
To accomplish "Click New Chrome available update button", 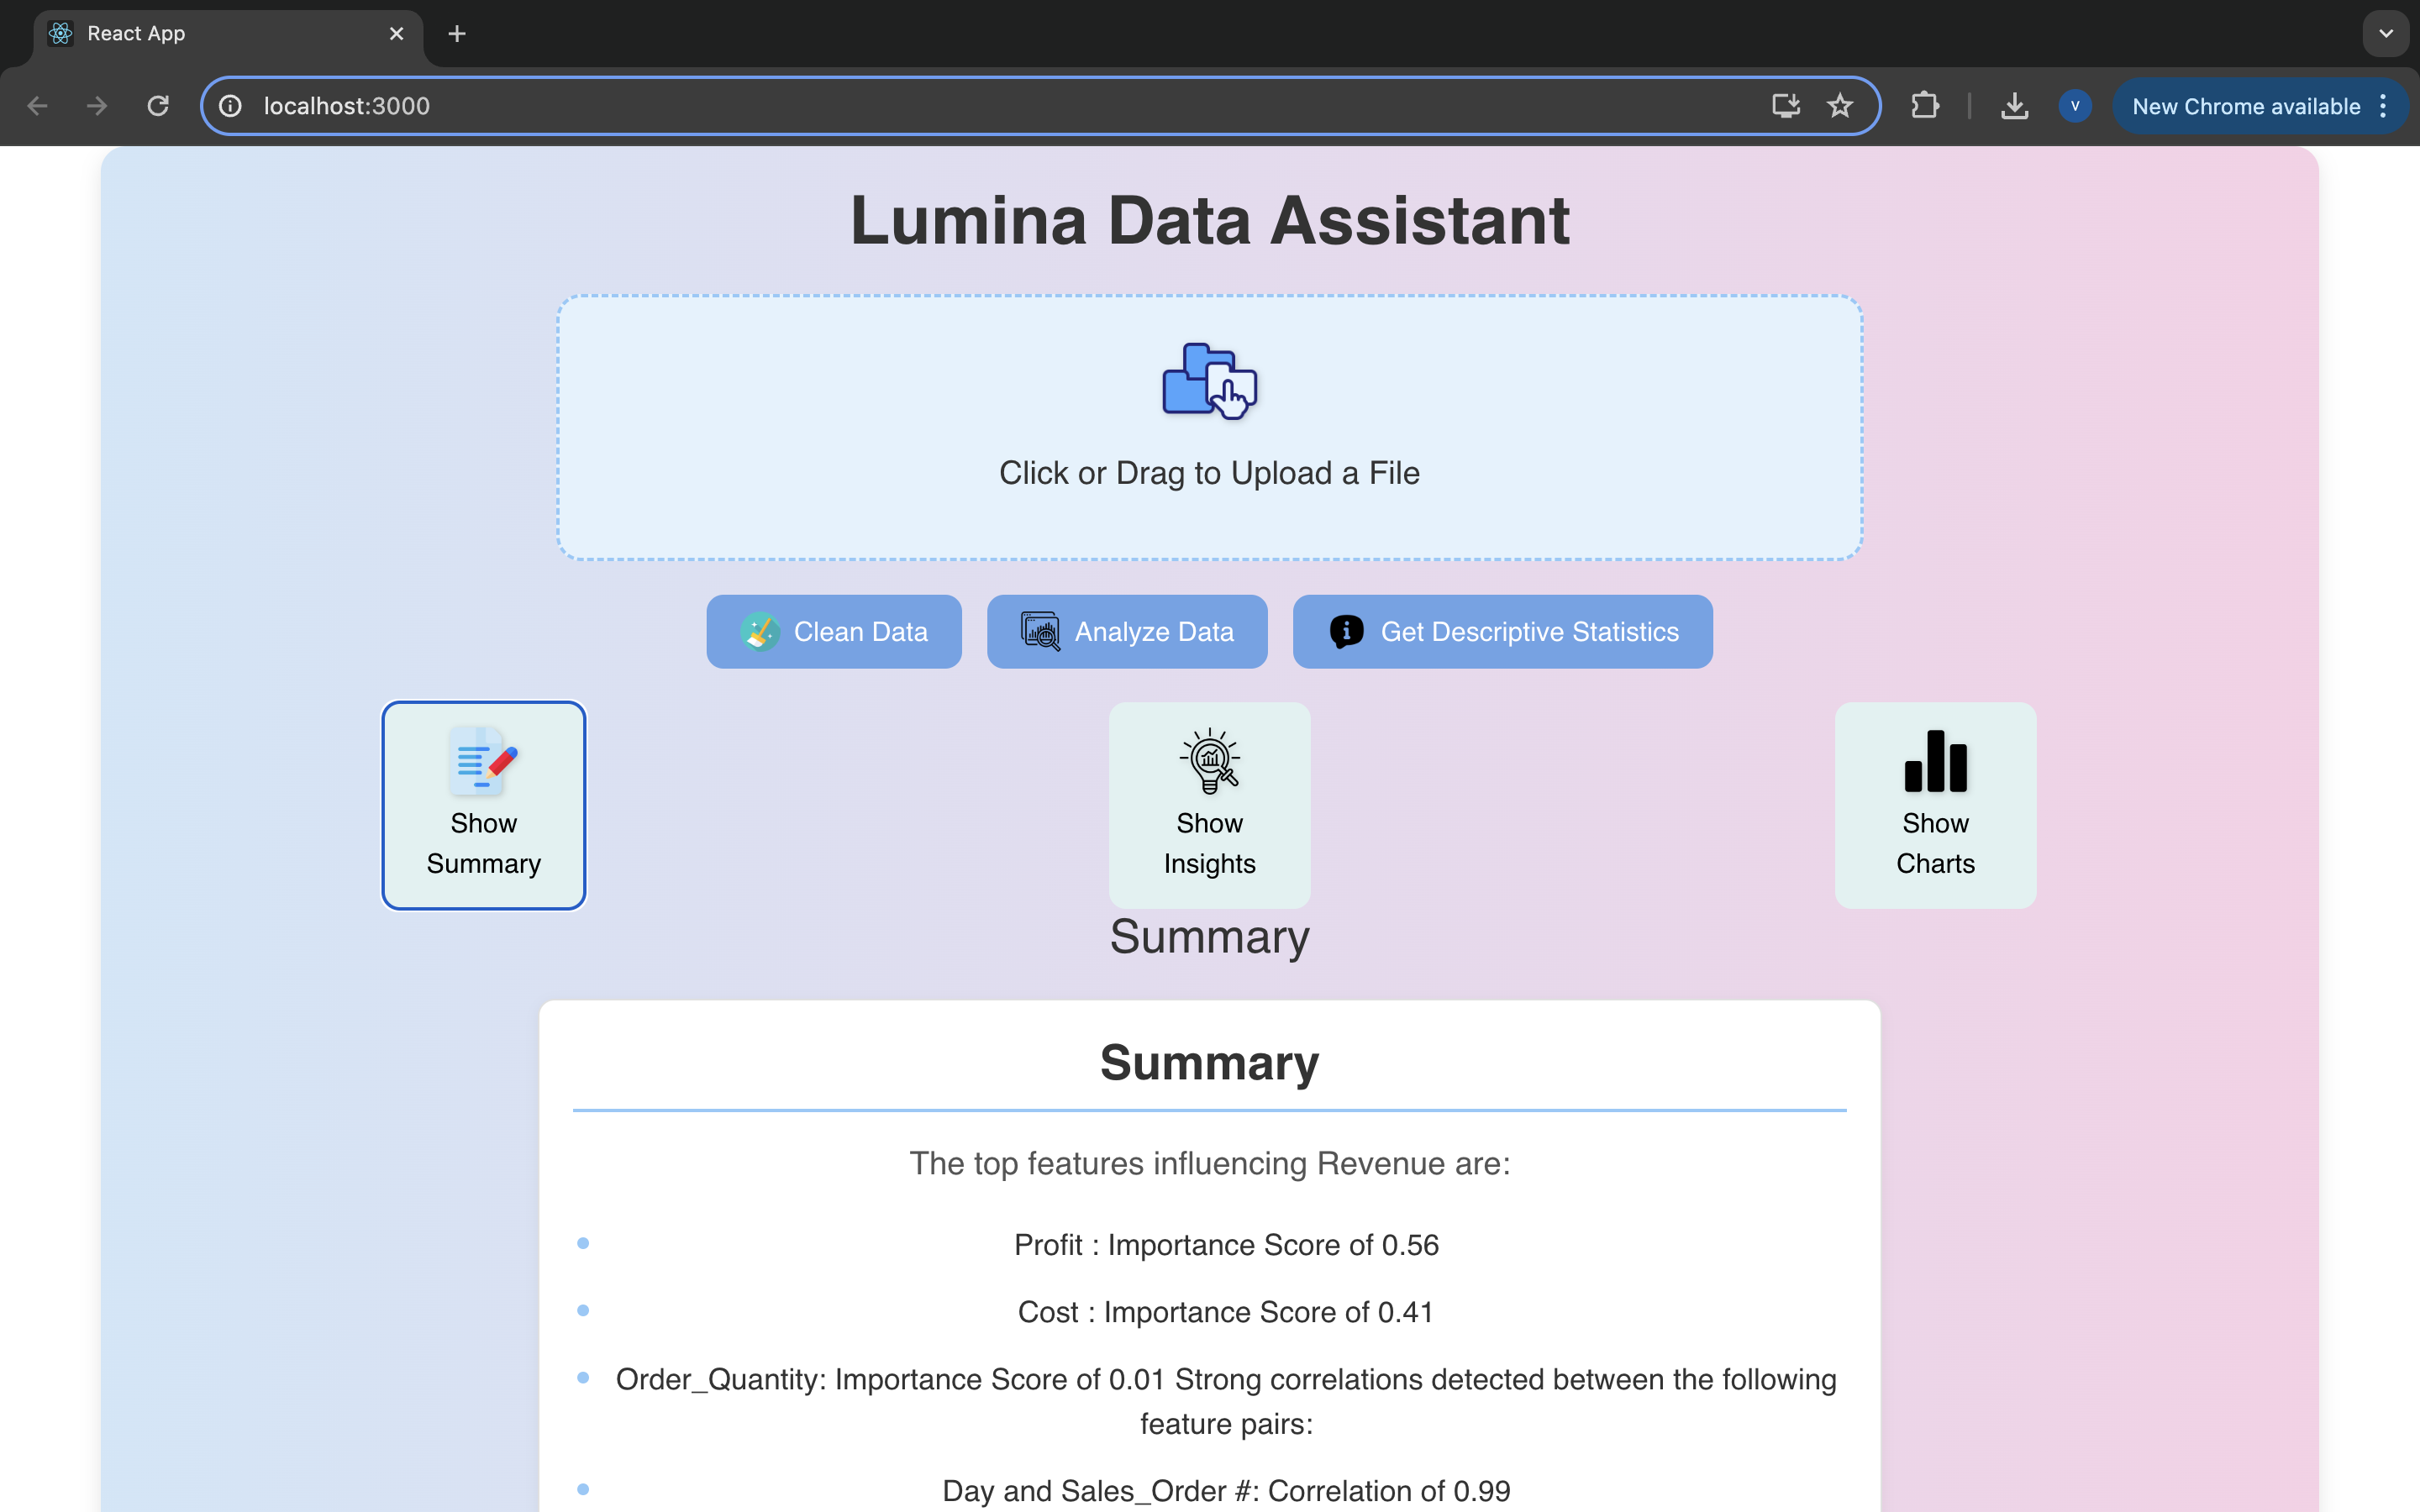I will [2245, 106].
